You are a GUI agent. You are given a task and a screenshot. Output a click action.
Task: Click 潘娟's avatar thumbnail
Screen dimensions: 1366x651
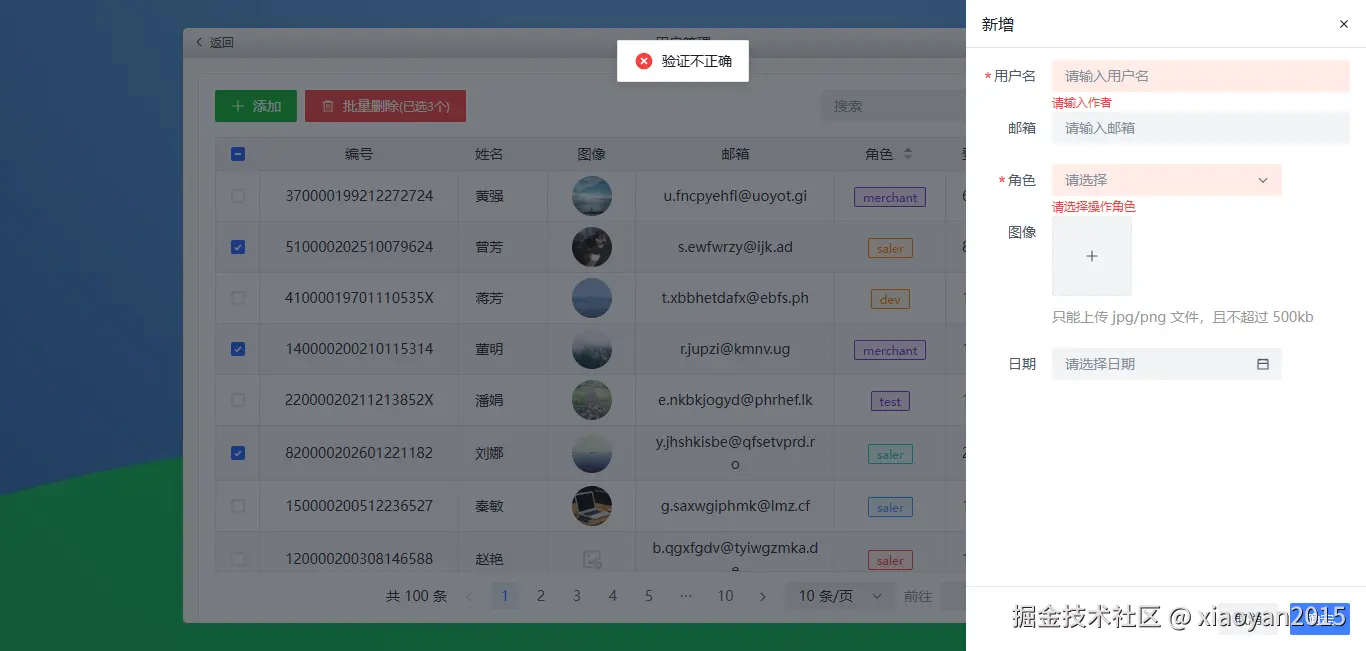tap(592, 400)
